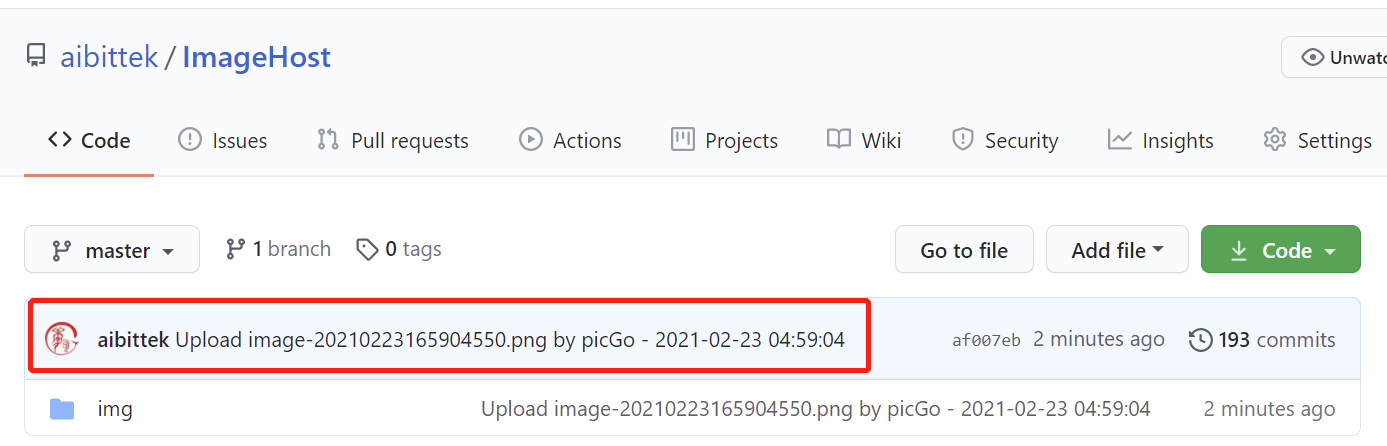Viewport: 1387px width, 446px height.
Task: Click the branch count icon
Action: coord(235,249)
